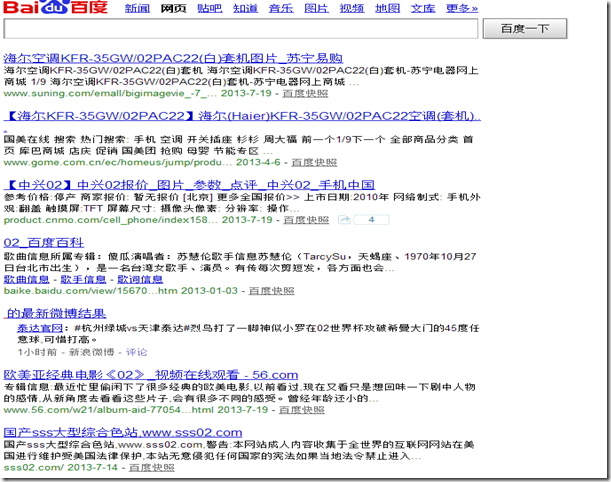Click the 百度一下 search button

tap(525, 28)
